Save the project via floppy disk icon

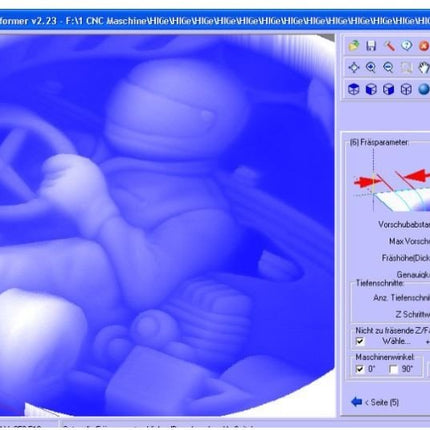[371, 45]
